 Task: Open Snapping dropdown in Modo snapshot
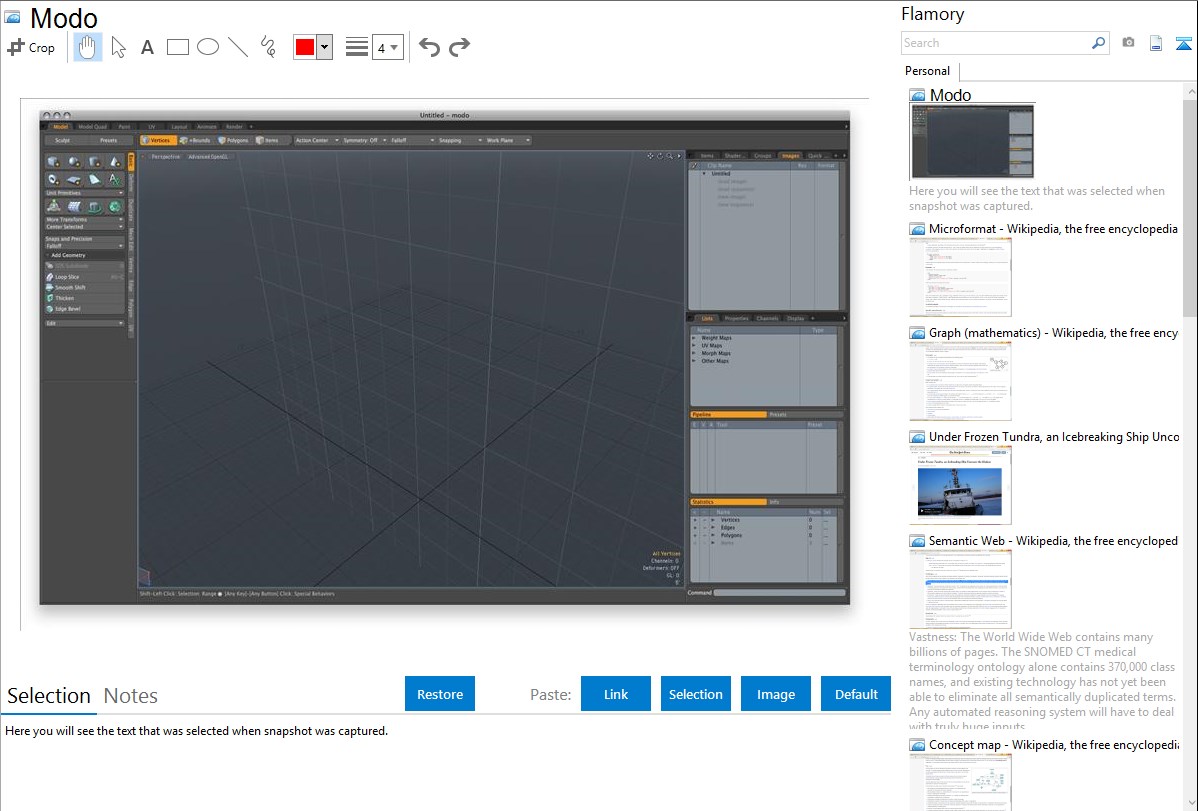click(x=460, y=141)
